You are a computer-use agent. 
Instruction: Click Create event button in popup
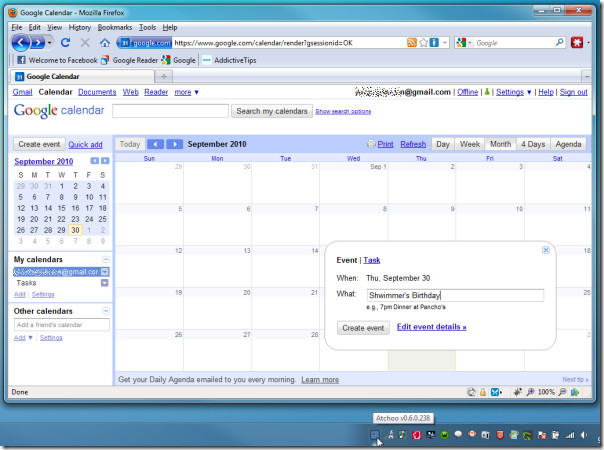point(363,328)
